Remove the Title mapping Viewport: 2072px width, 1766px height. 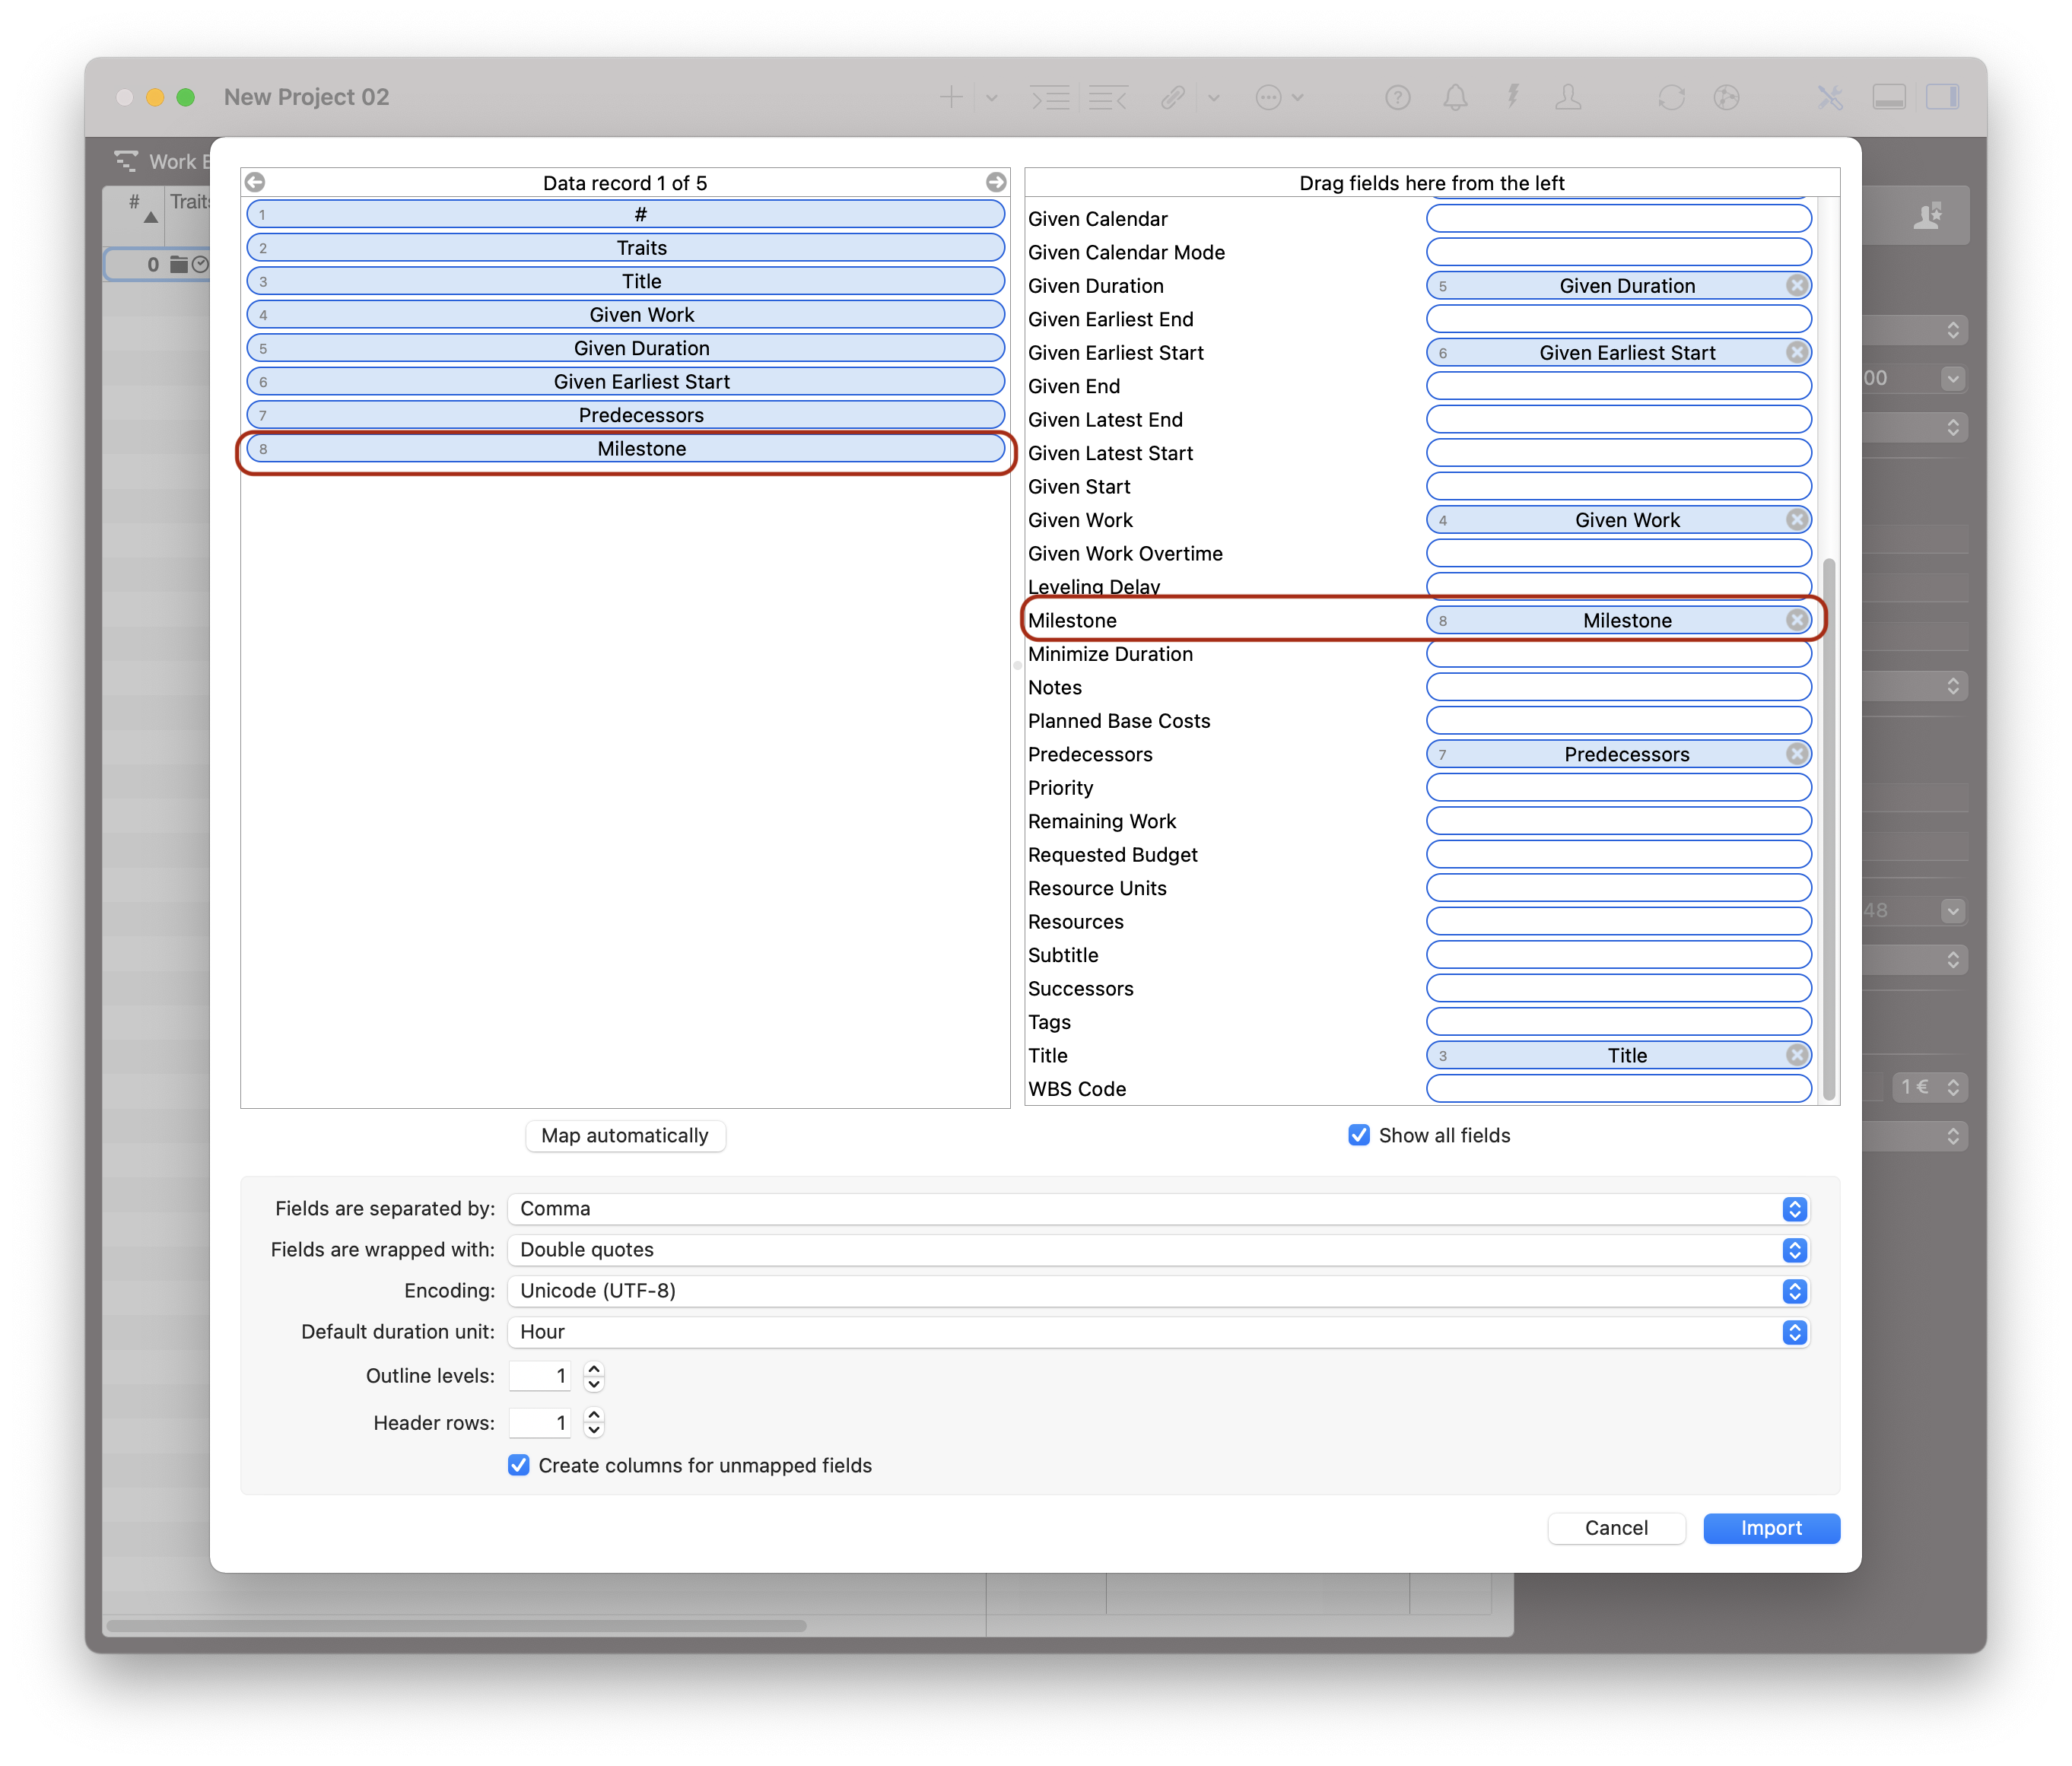[x=1797, y=1055]
